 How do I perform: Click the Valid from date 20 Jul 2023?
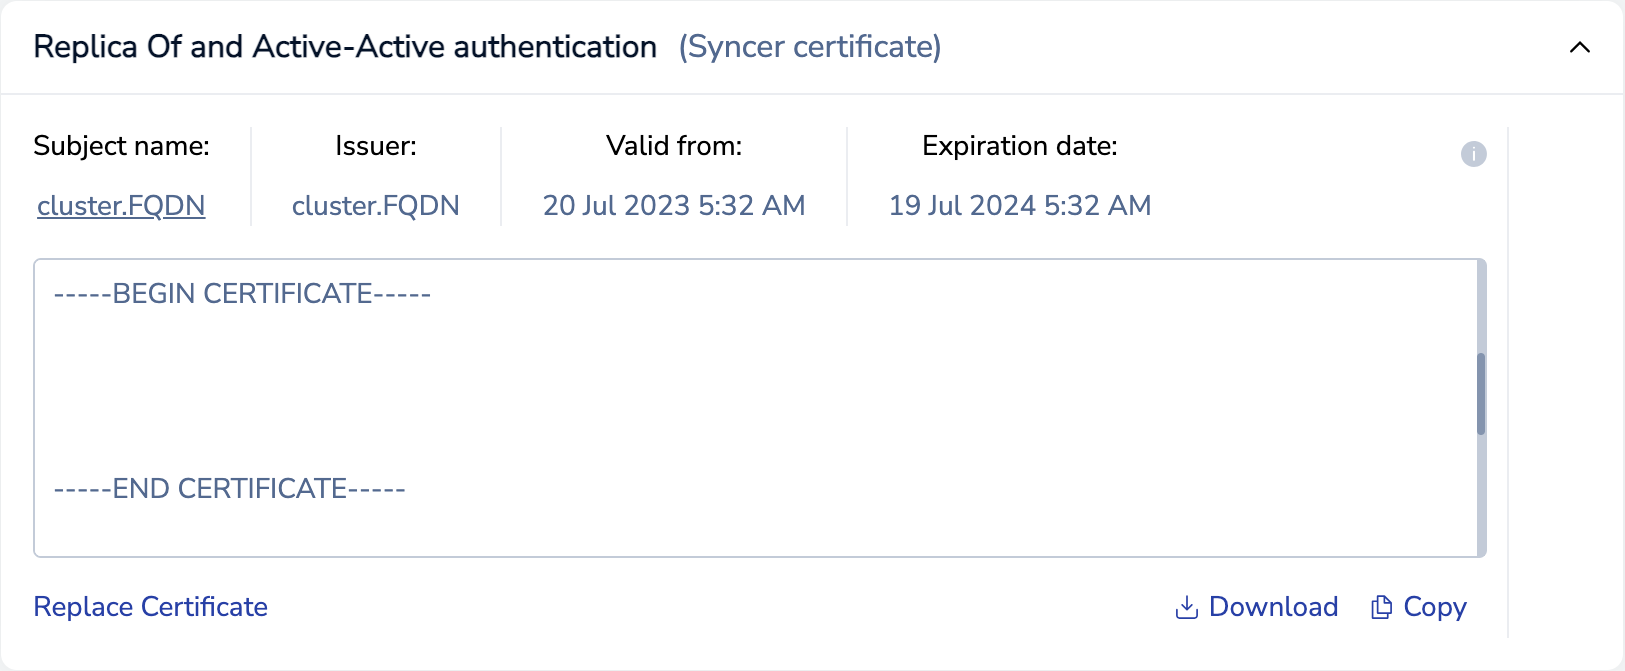tap(674, 206)
